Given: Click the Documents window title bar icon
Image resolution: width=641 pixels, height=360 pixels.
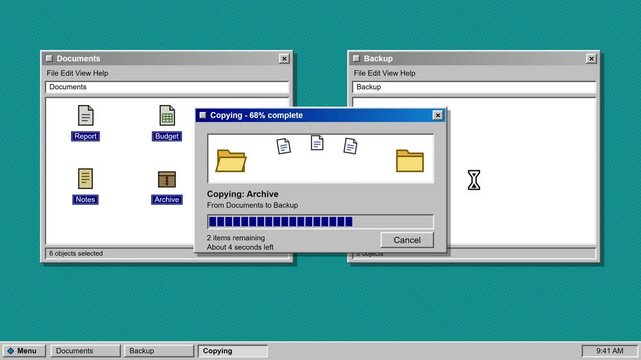Looking at the screenshot, I should pos(49,58).
